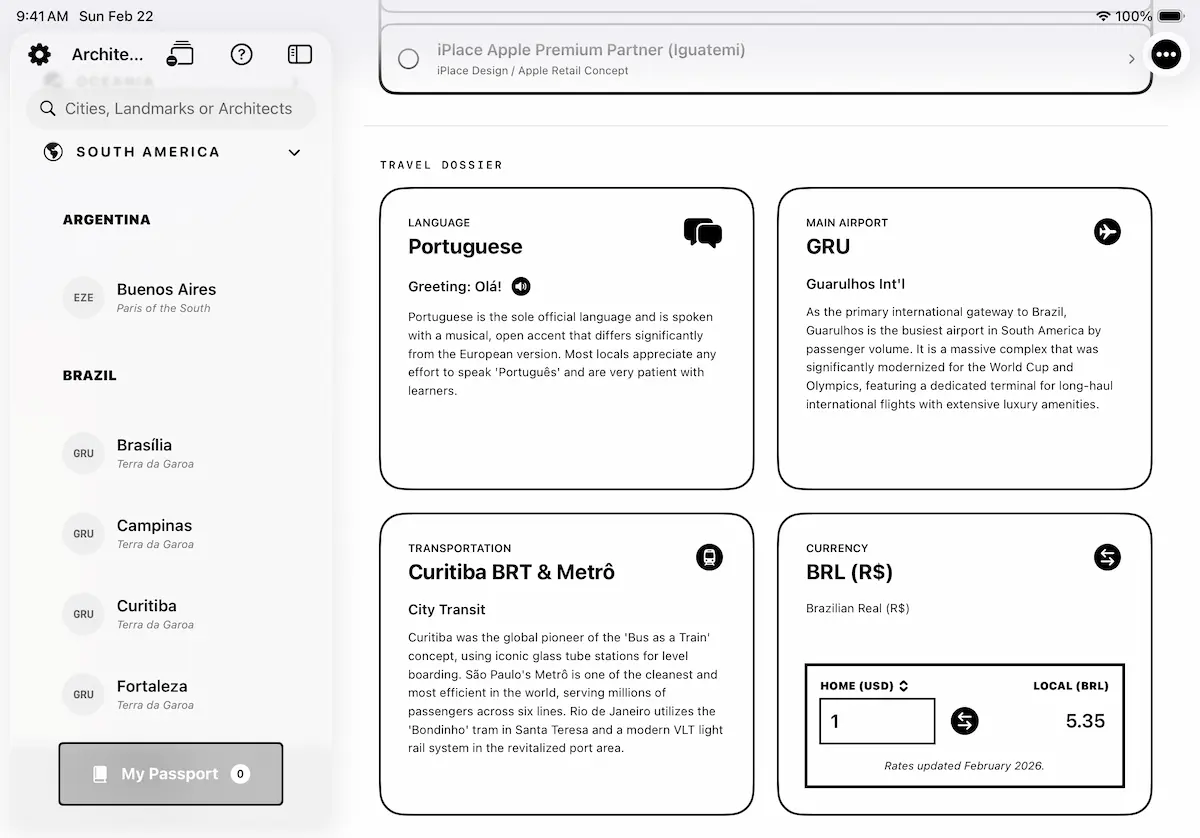
Task: Open Campinas city entry
Action: [x=155, y=534]
